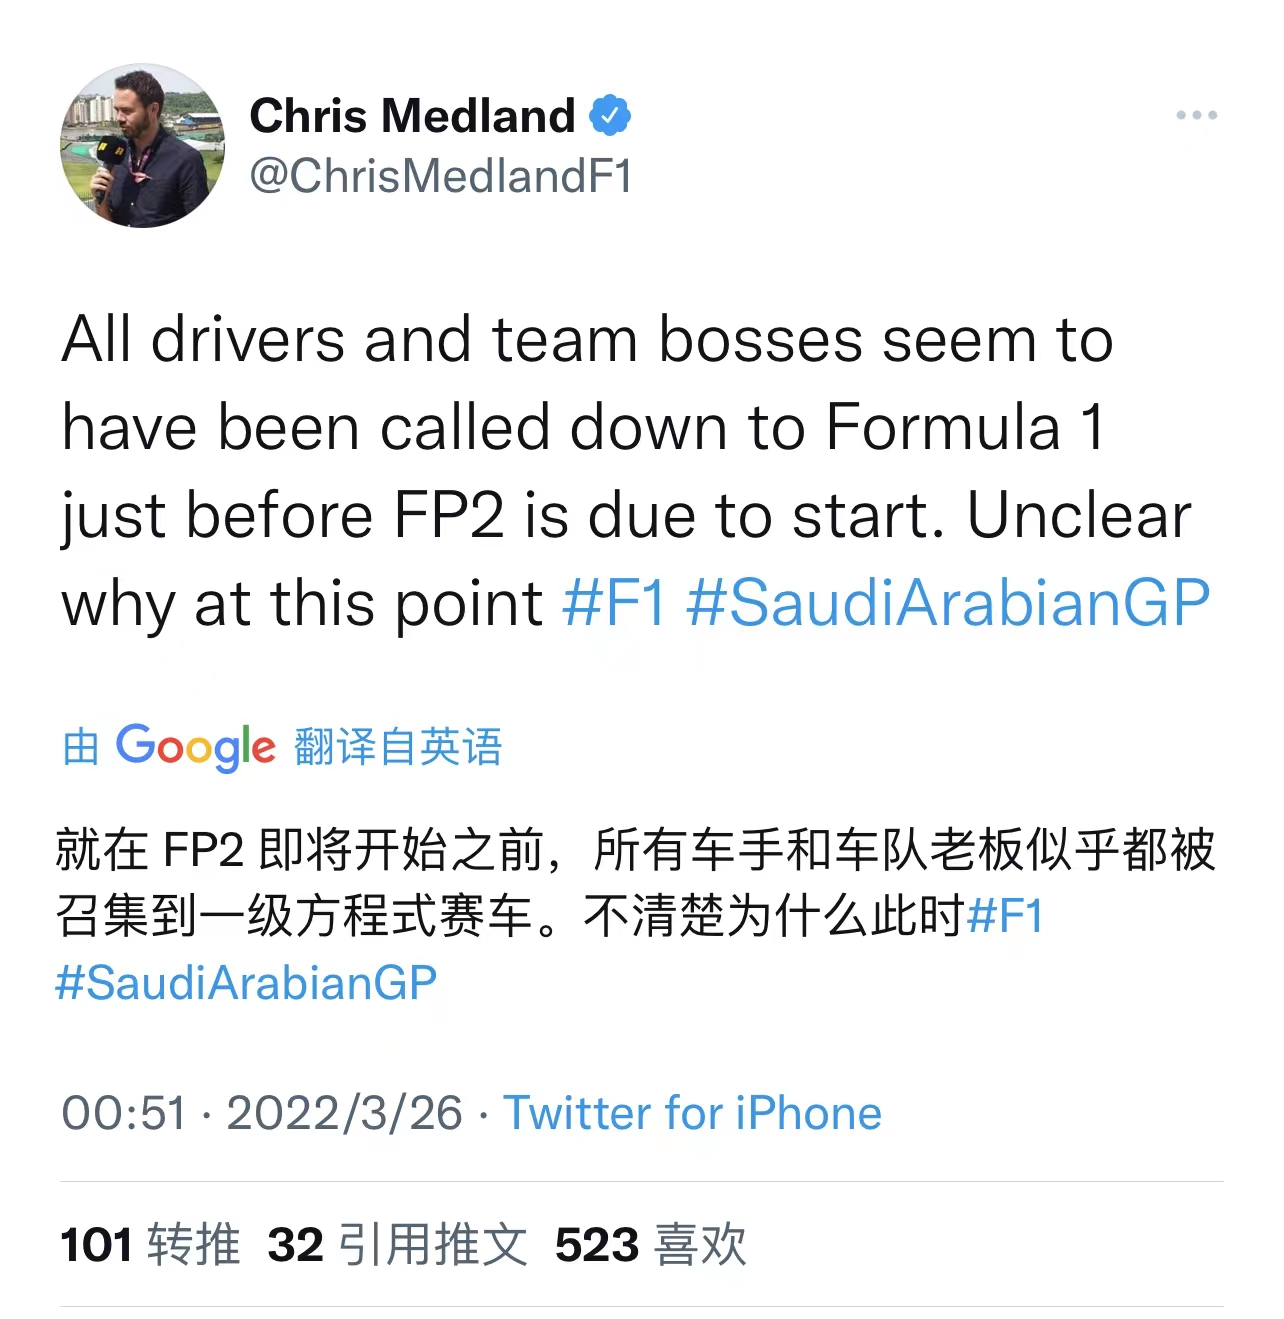Open the three-dot more options menu

tap(1196, 116)
